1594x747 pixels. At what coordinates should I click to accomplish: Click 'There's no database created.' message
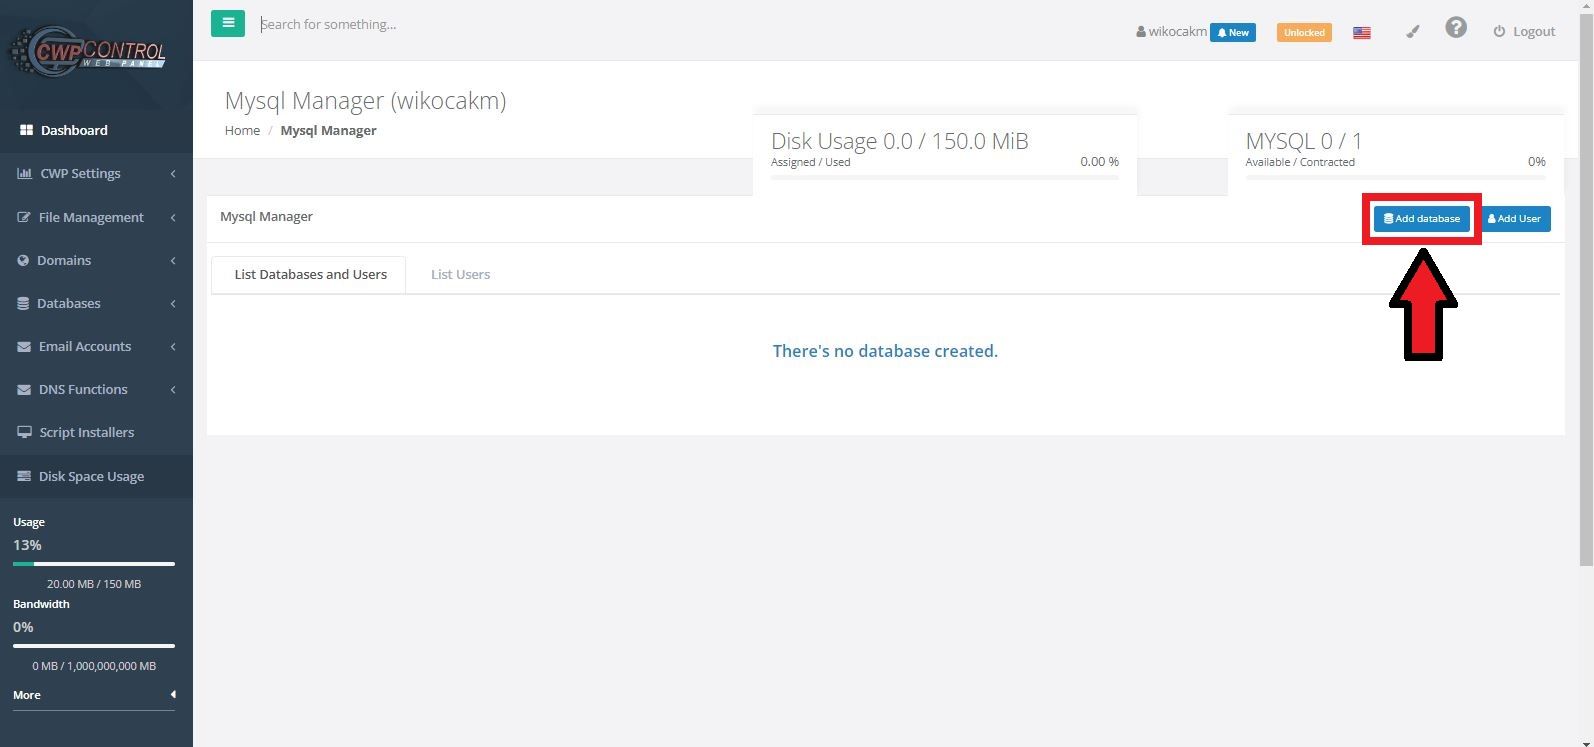pyautogui.click(x=885, y=351)
